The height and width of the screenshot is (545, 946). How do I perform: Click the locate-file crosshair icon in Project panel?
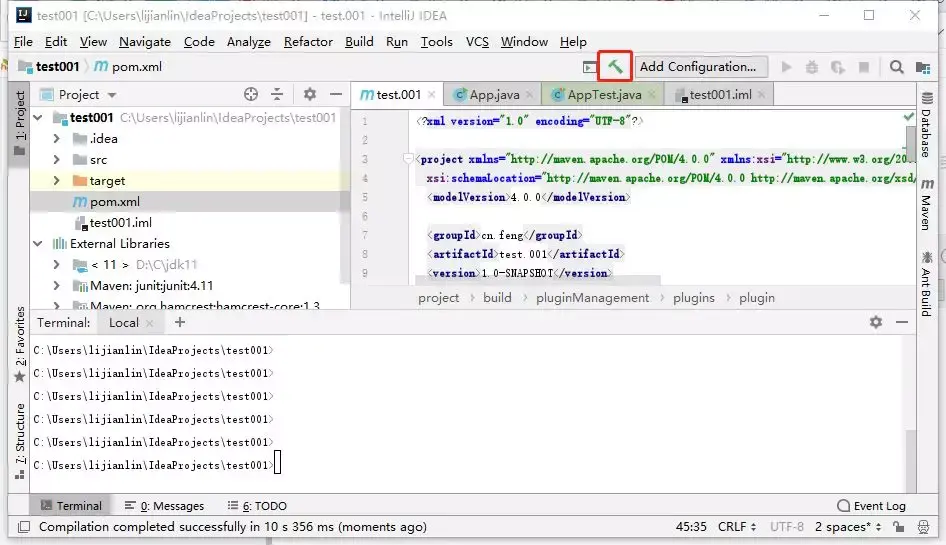251,94
